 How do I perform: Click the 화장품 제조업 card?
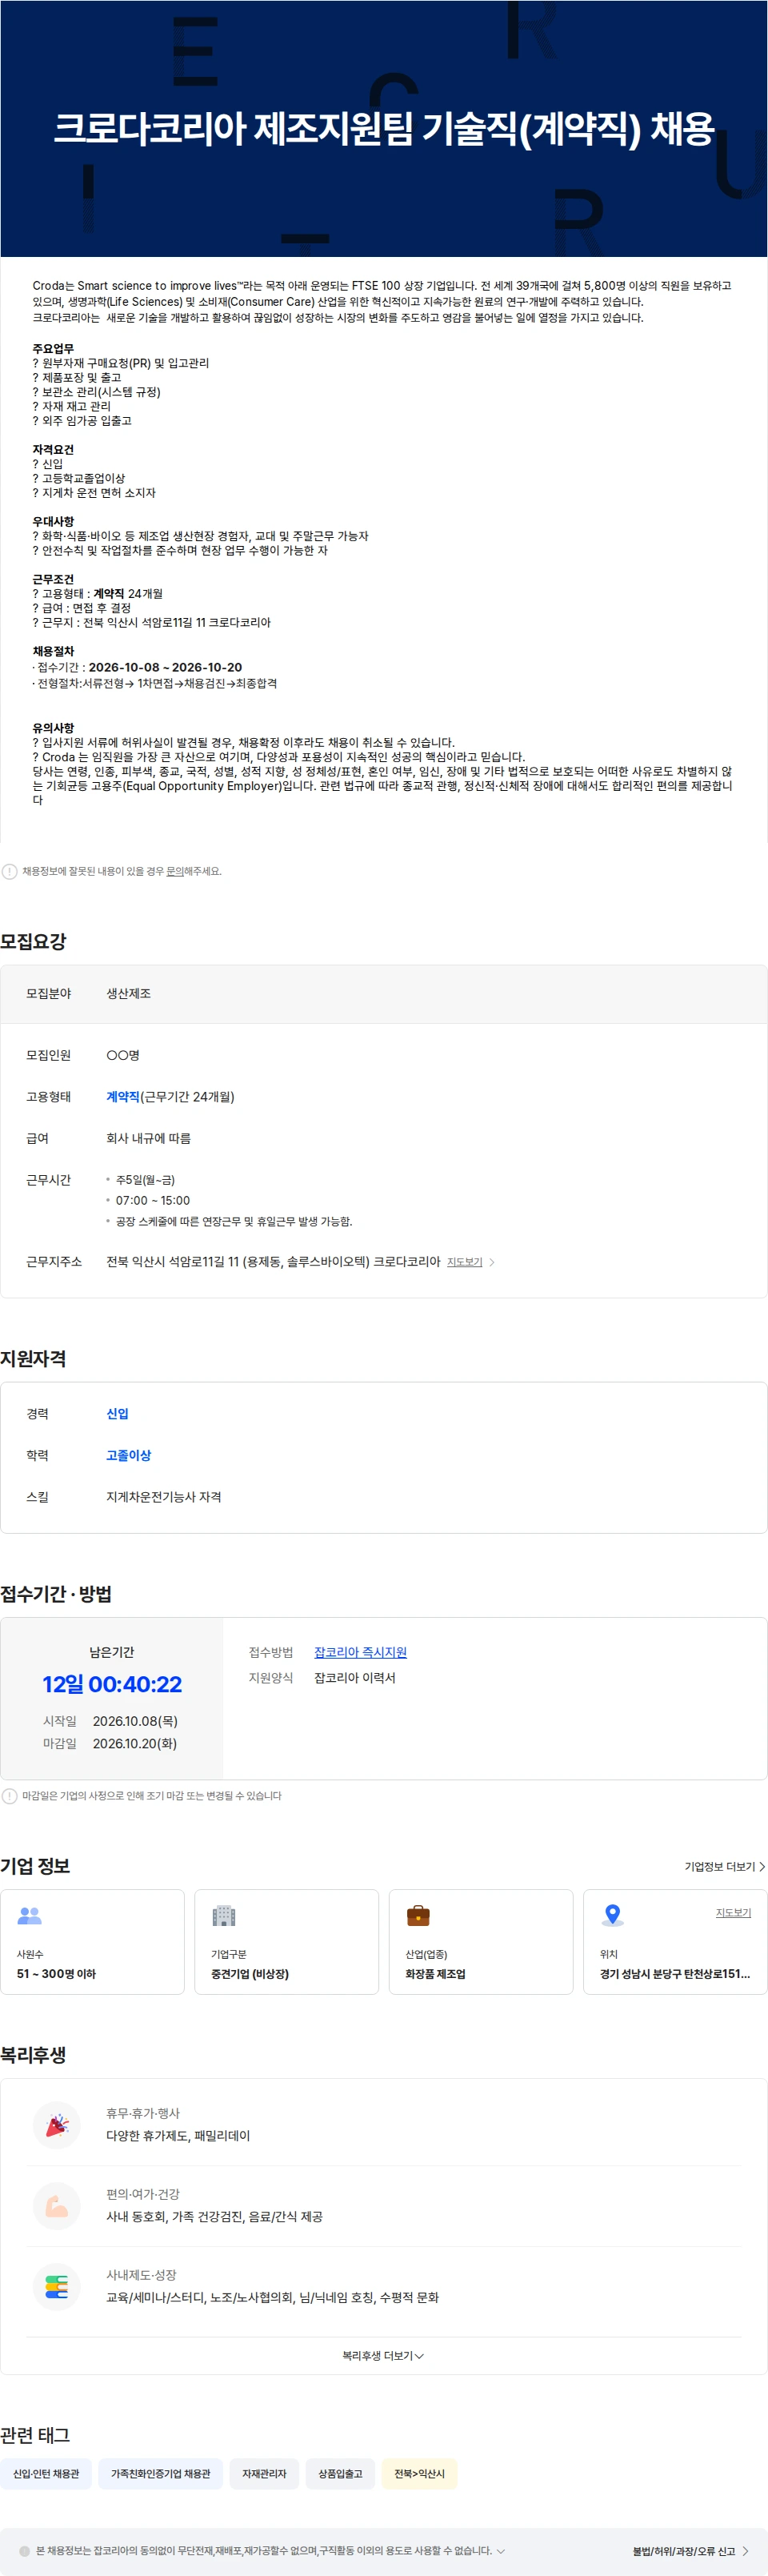tap(480, 1941)
